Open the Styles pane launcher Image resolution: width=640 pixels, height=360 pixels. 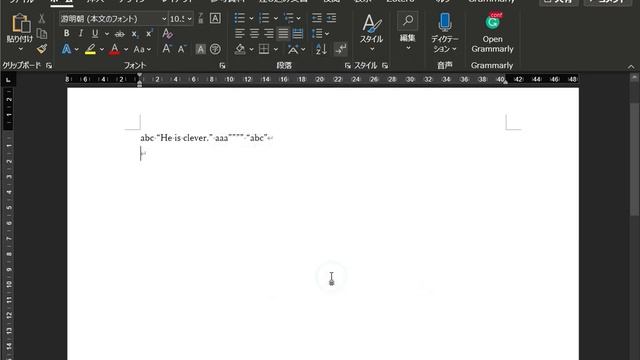pyautogui.click(x=385, y=65)
